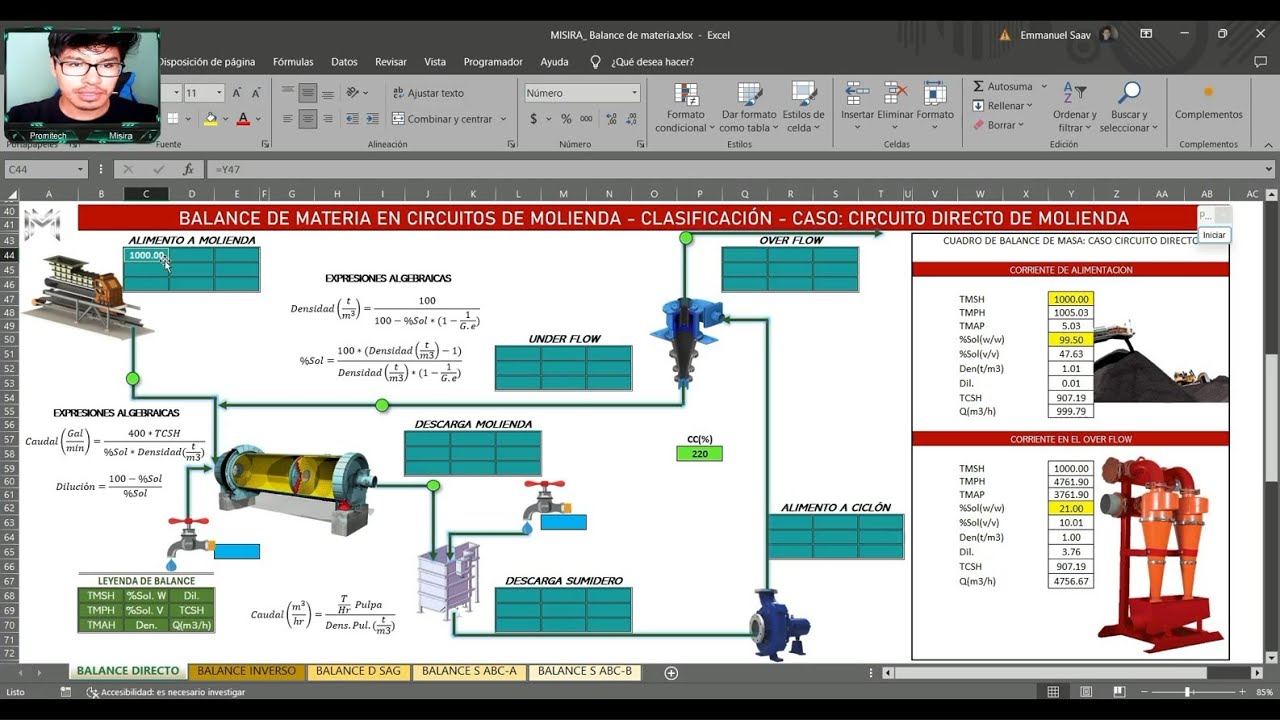Select the CC(%) green cell 220

pos(699,454)
